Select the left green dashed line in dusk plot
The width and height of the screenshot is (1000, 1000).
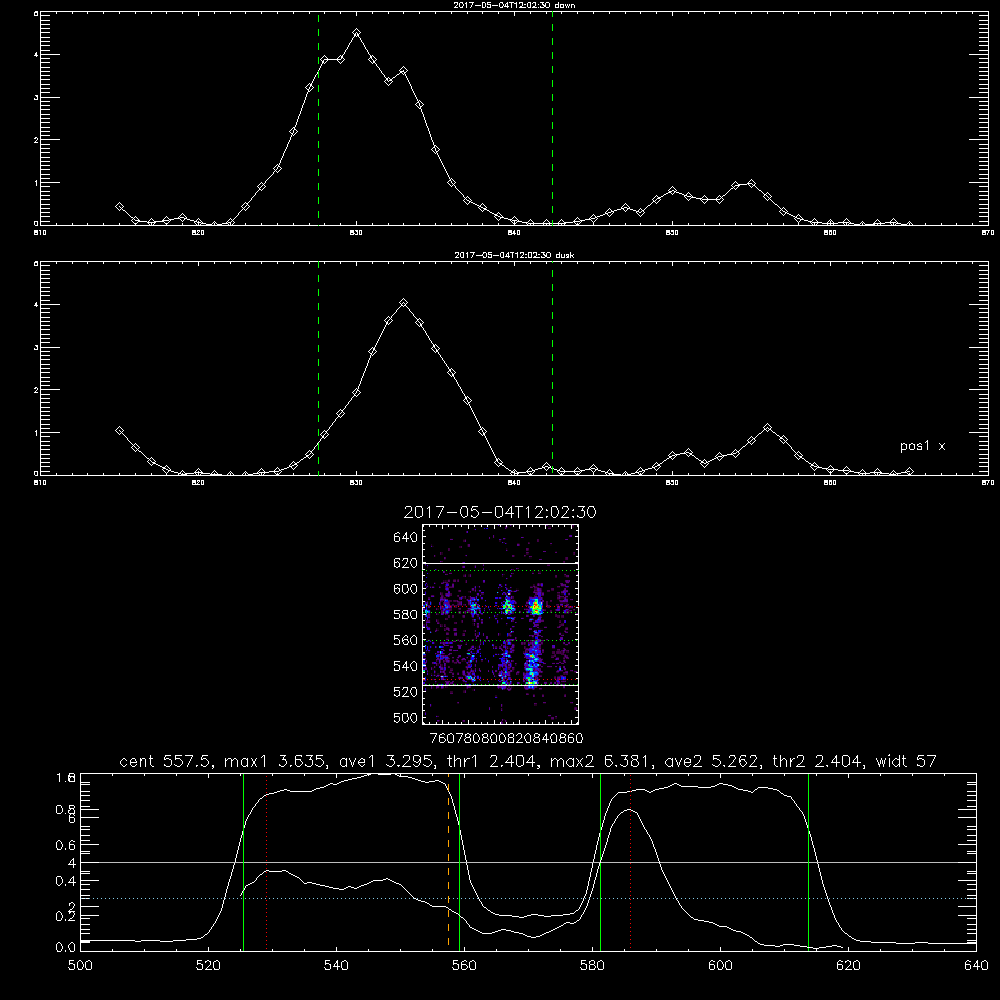(318, 368)
